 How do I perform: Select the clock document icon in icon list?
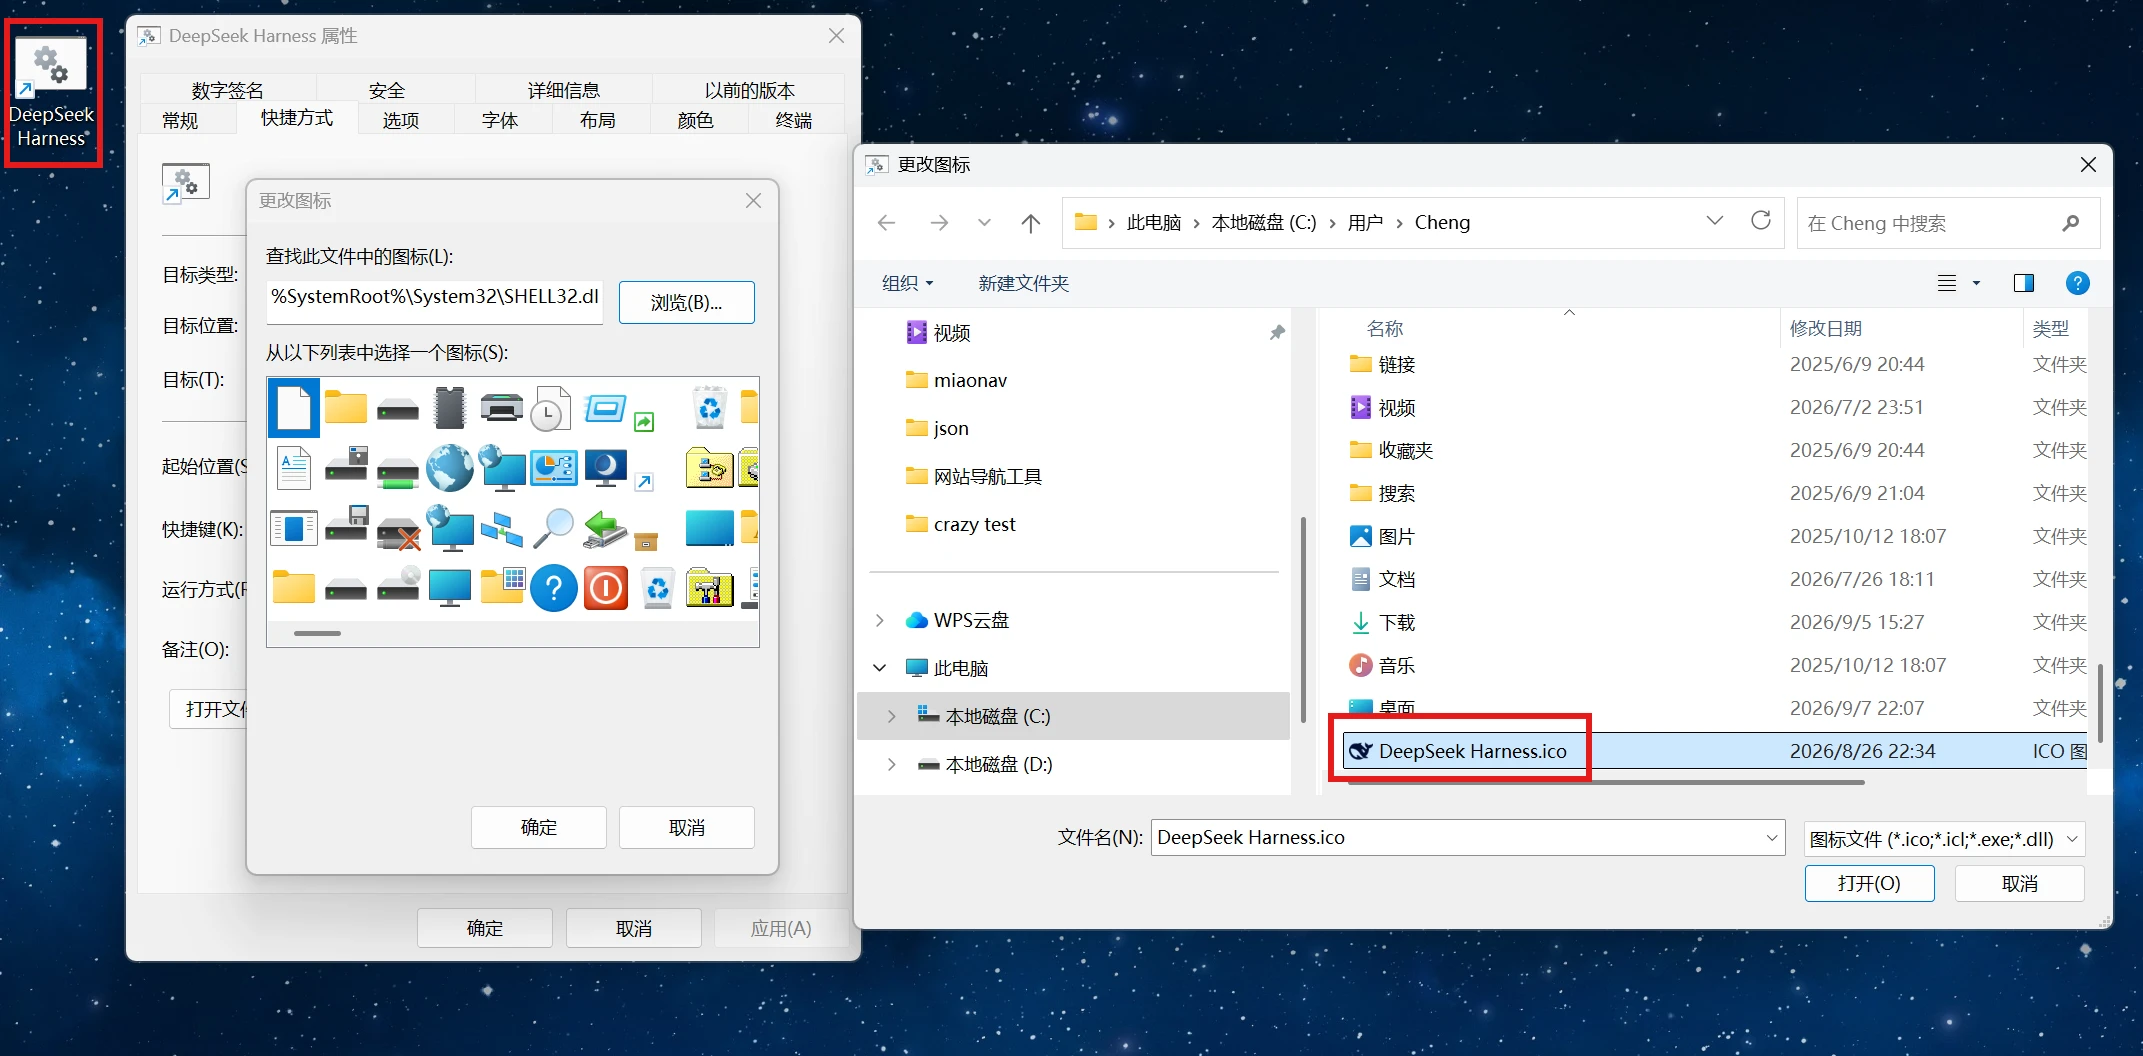(x=551, y=408)
